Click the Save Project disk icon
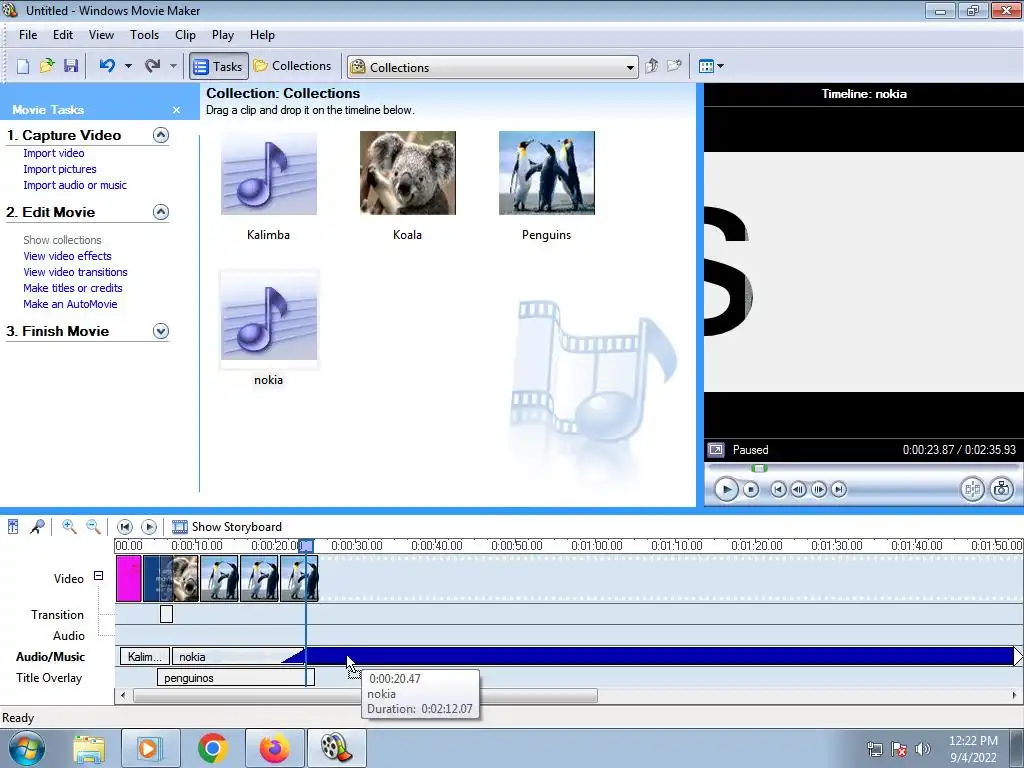The image size is (1024, 768). 71,66
